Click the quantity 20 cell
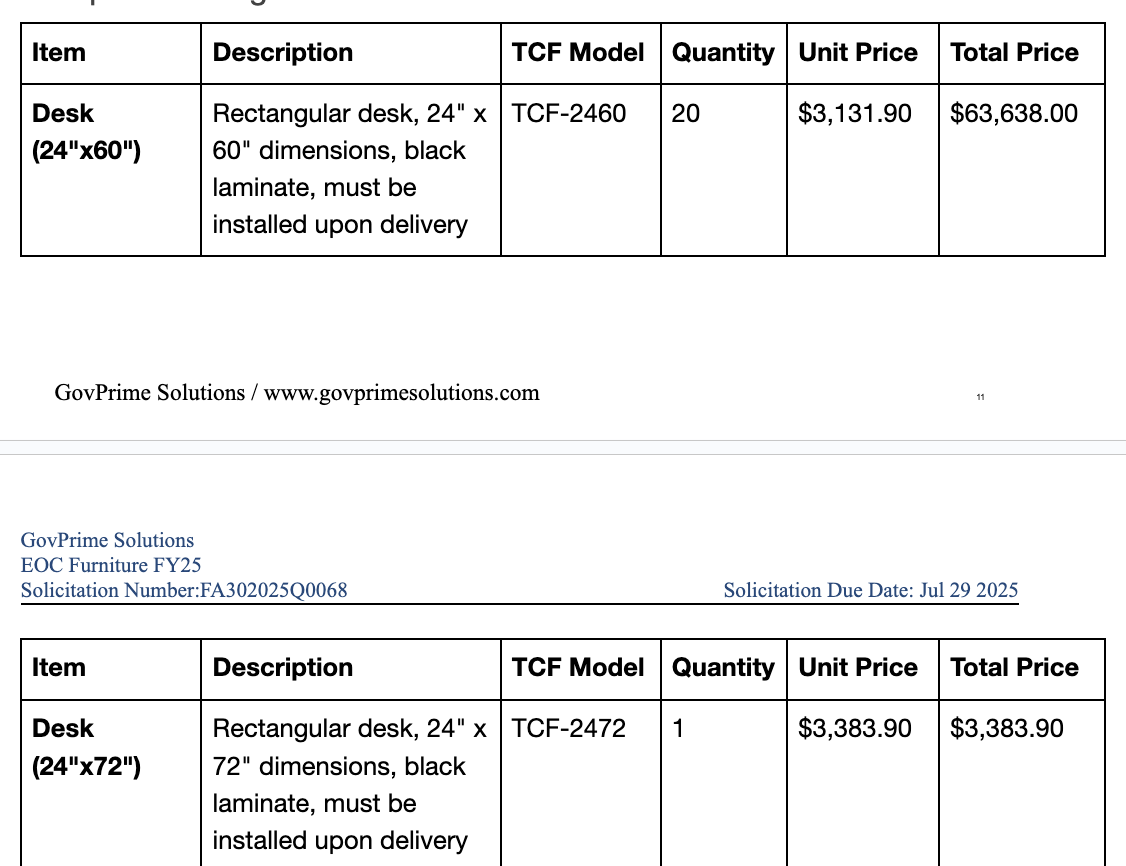 [723, 169]
